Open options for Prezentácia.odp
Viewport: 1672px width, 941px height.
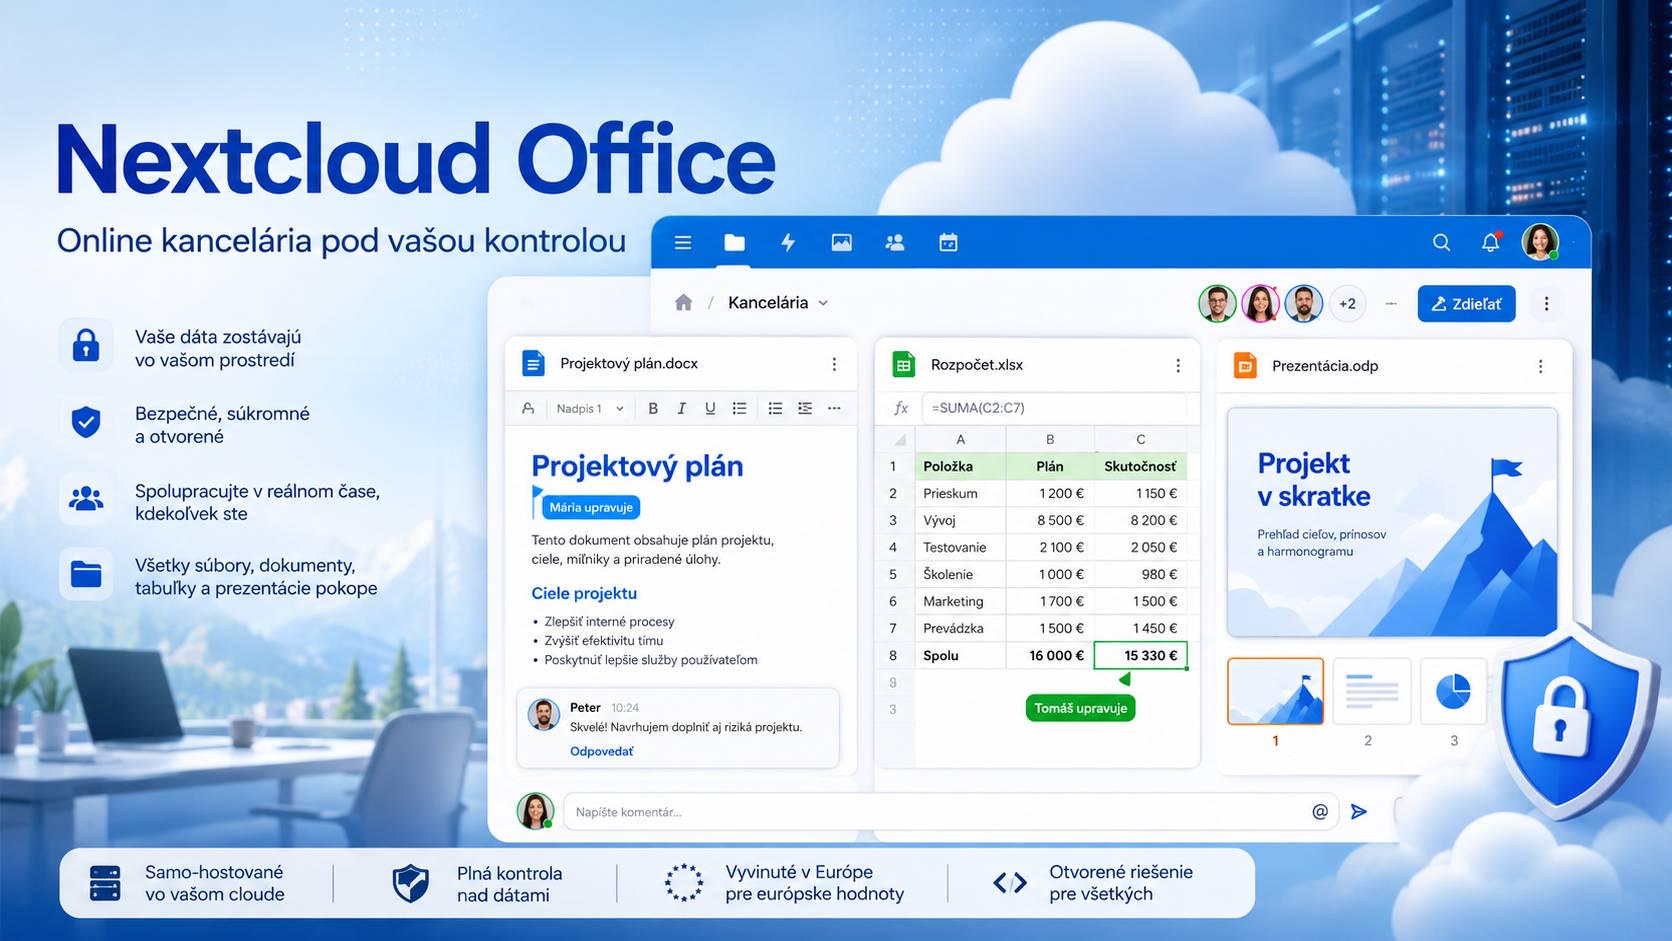point(1540,367)
